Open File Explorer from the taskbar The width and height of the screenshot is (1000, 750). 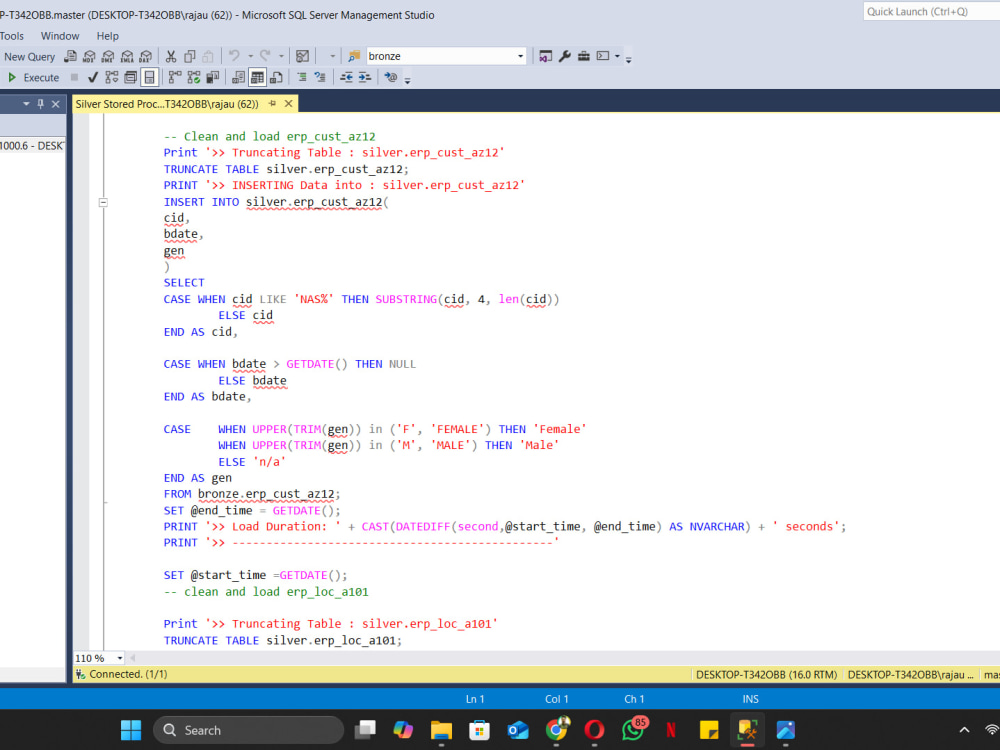(441, 729)
